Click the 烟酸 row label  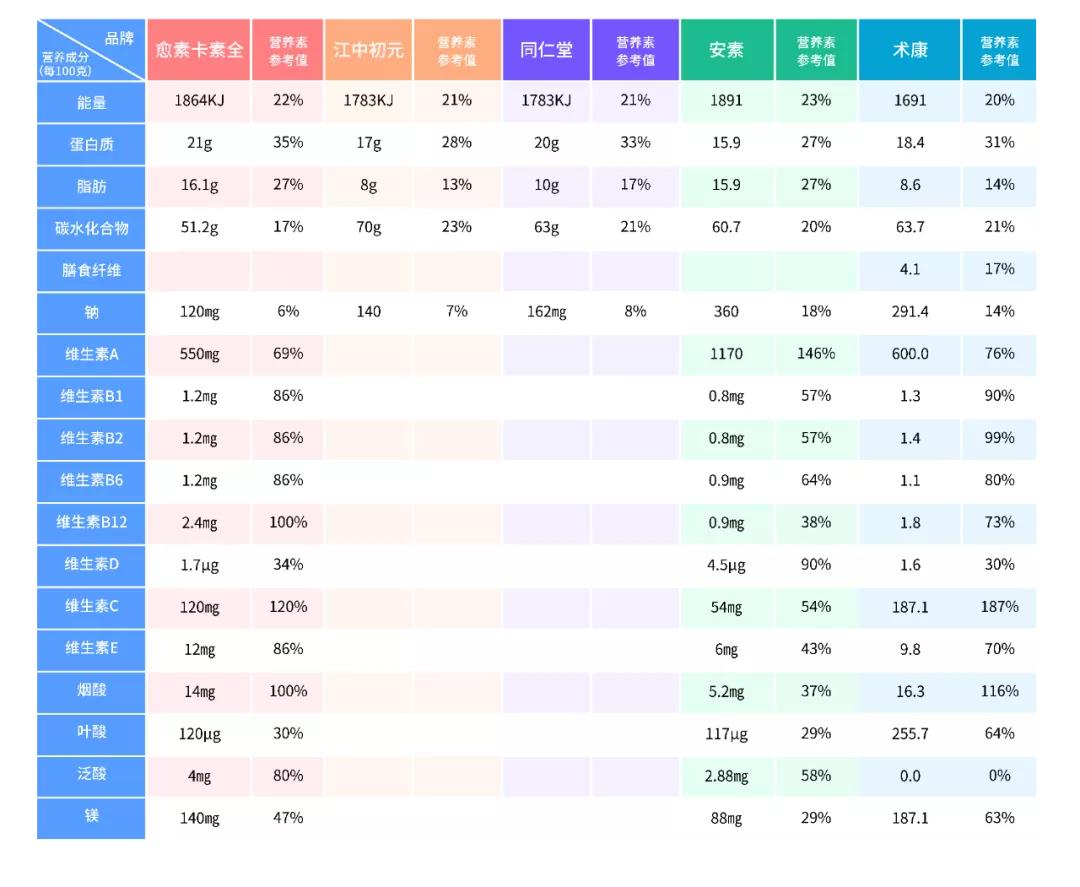[x=91, y=690]
